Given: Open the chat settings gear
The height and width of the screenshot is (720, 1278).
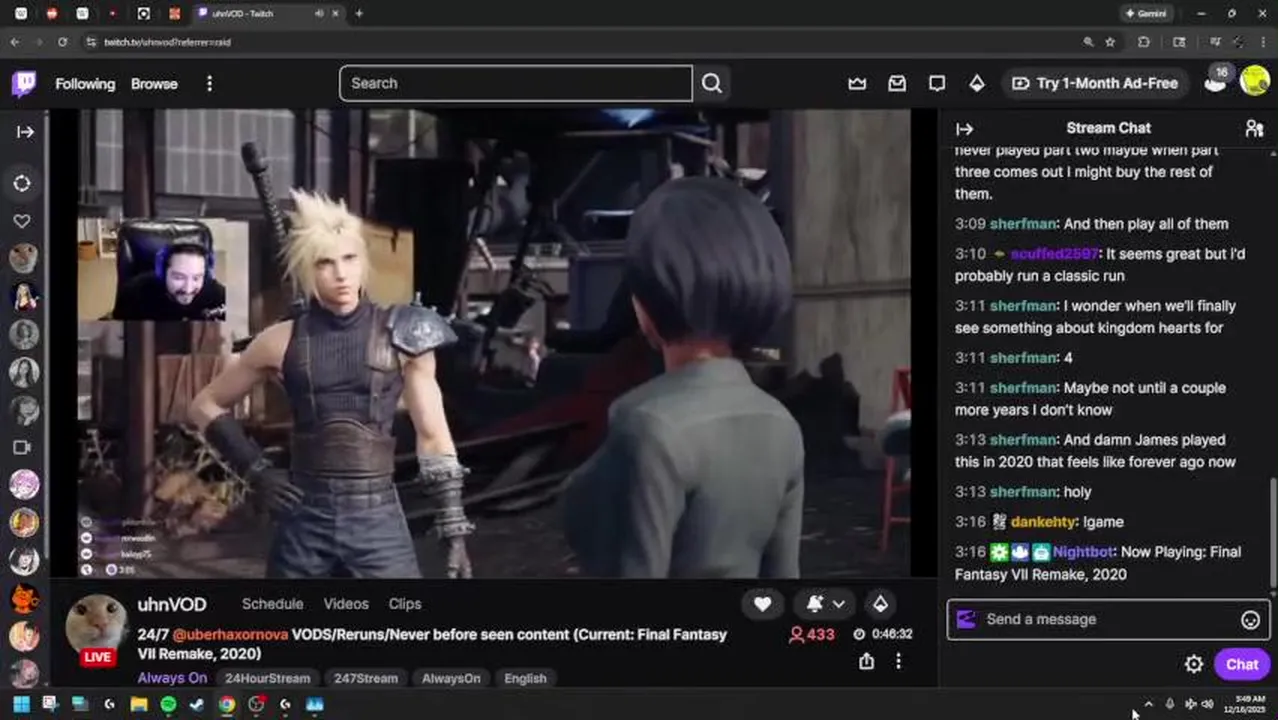Looking at the screenshot, I should coord(1193,664).
